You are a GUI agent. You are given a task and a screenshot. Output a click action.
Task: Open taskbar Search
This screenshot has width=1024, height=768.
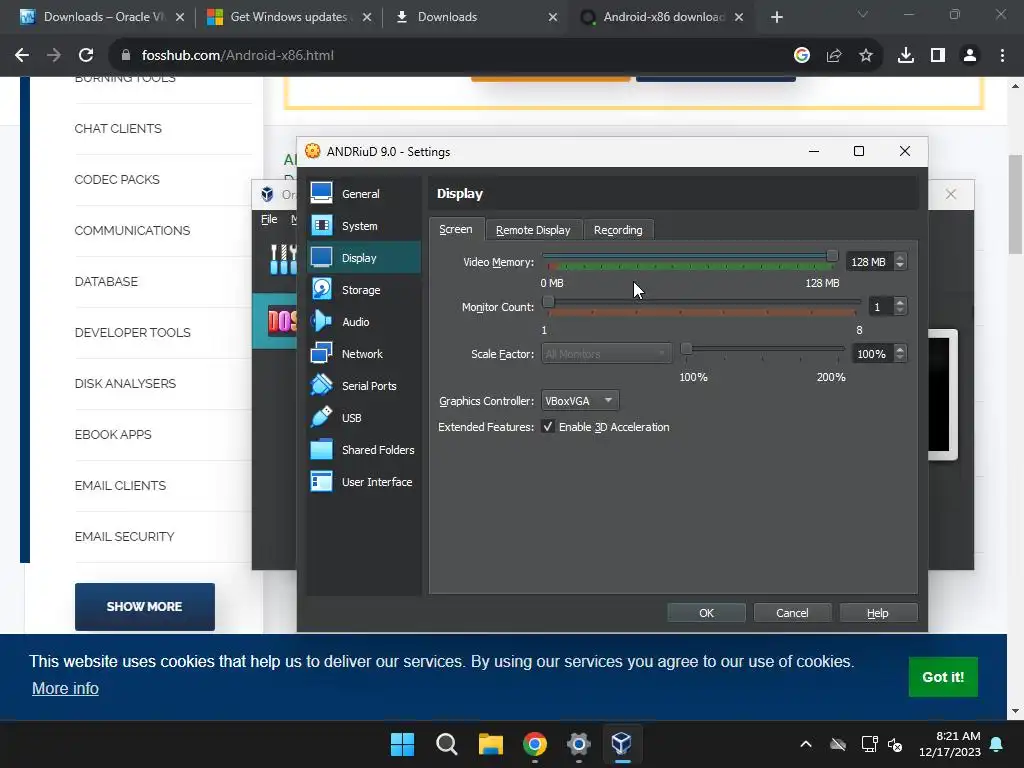(447, 744)
